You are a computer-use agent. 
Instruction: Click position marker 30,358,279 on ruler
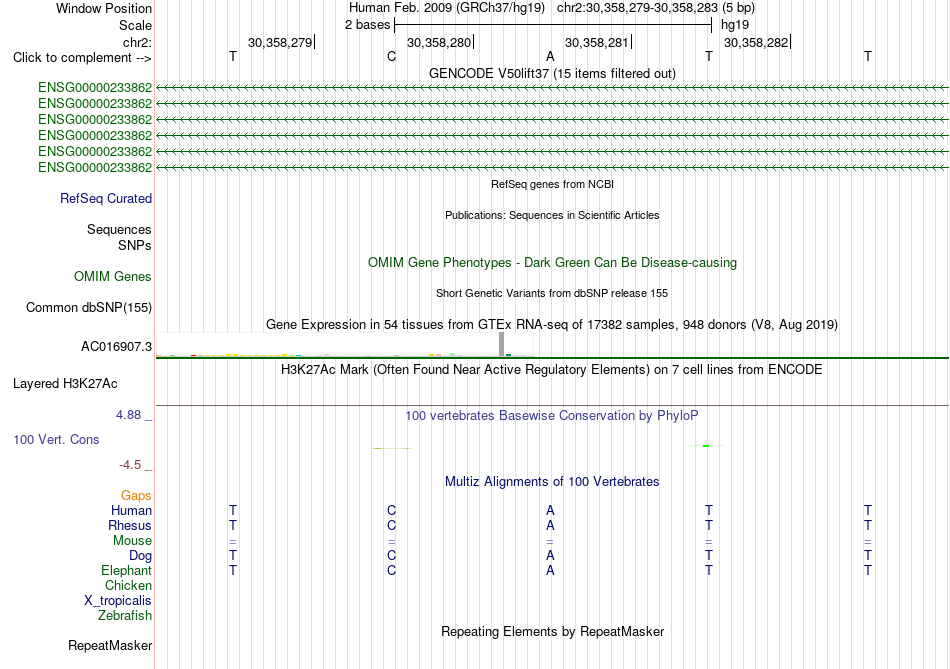click(280, 42)
